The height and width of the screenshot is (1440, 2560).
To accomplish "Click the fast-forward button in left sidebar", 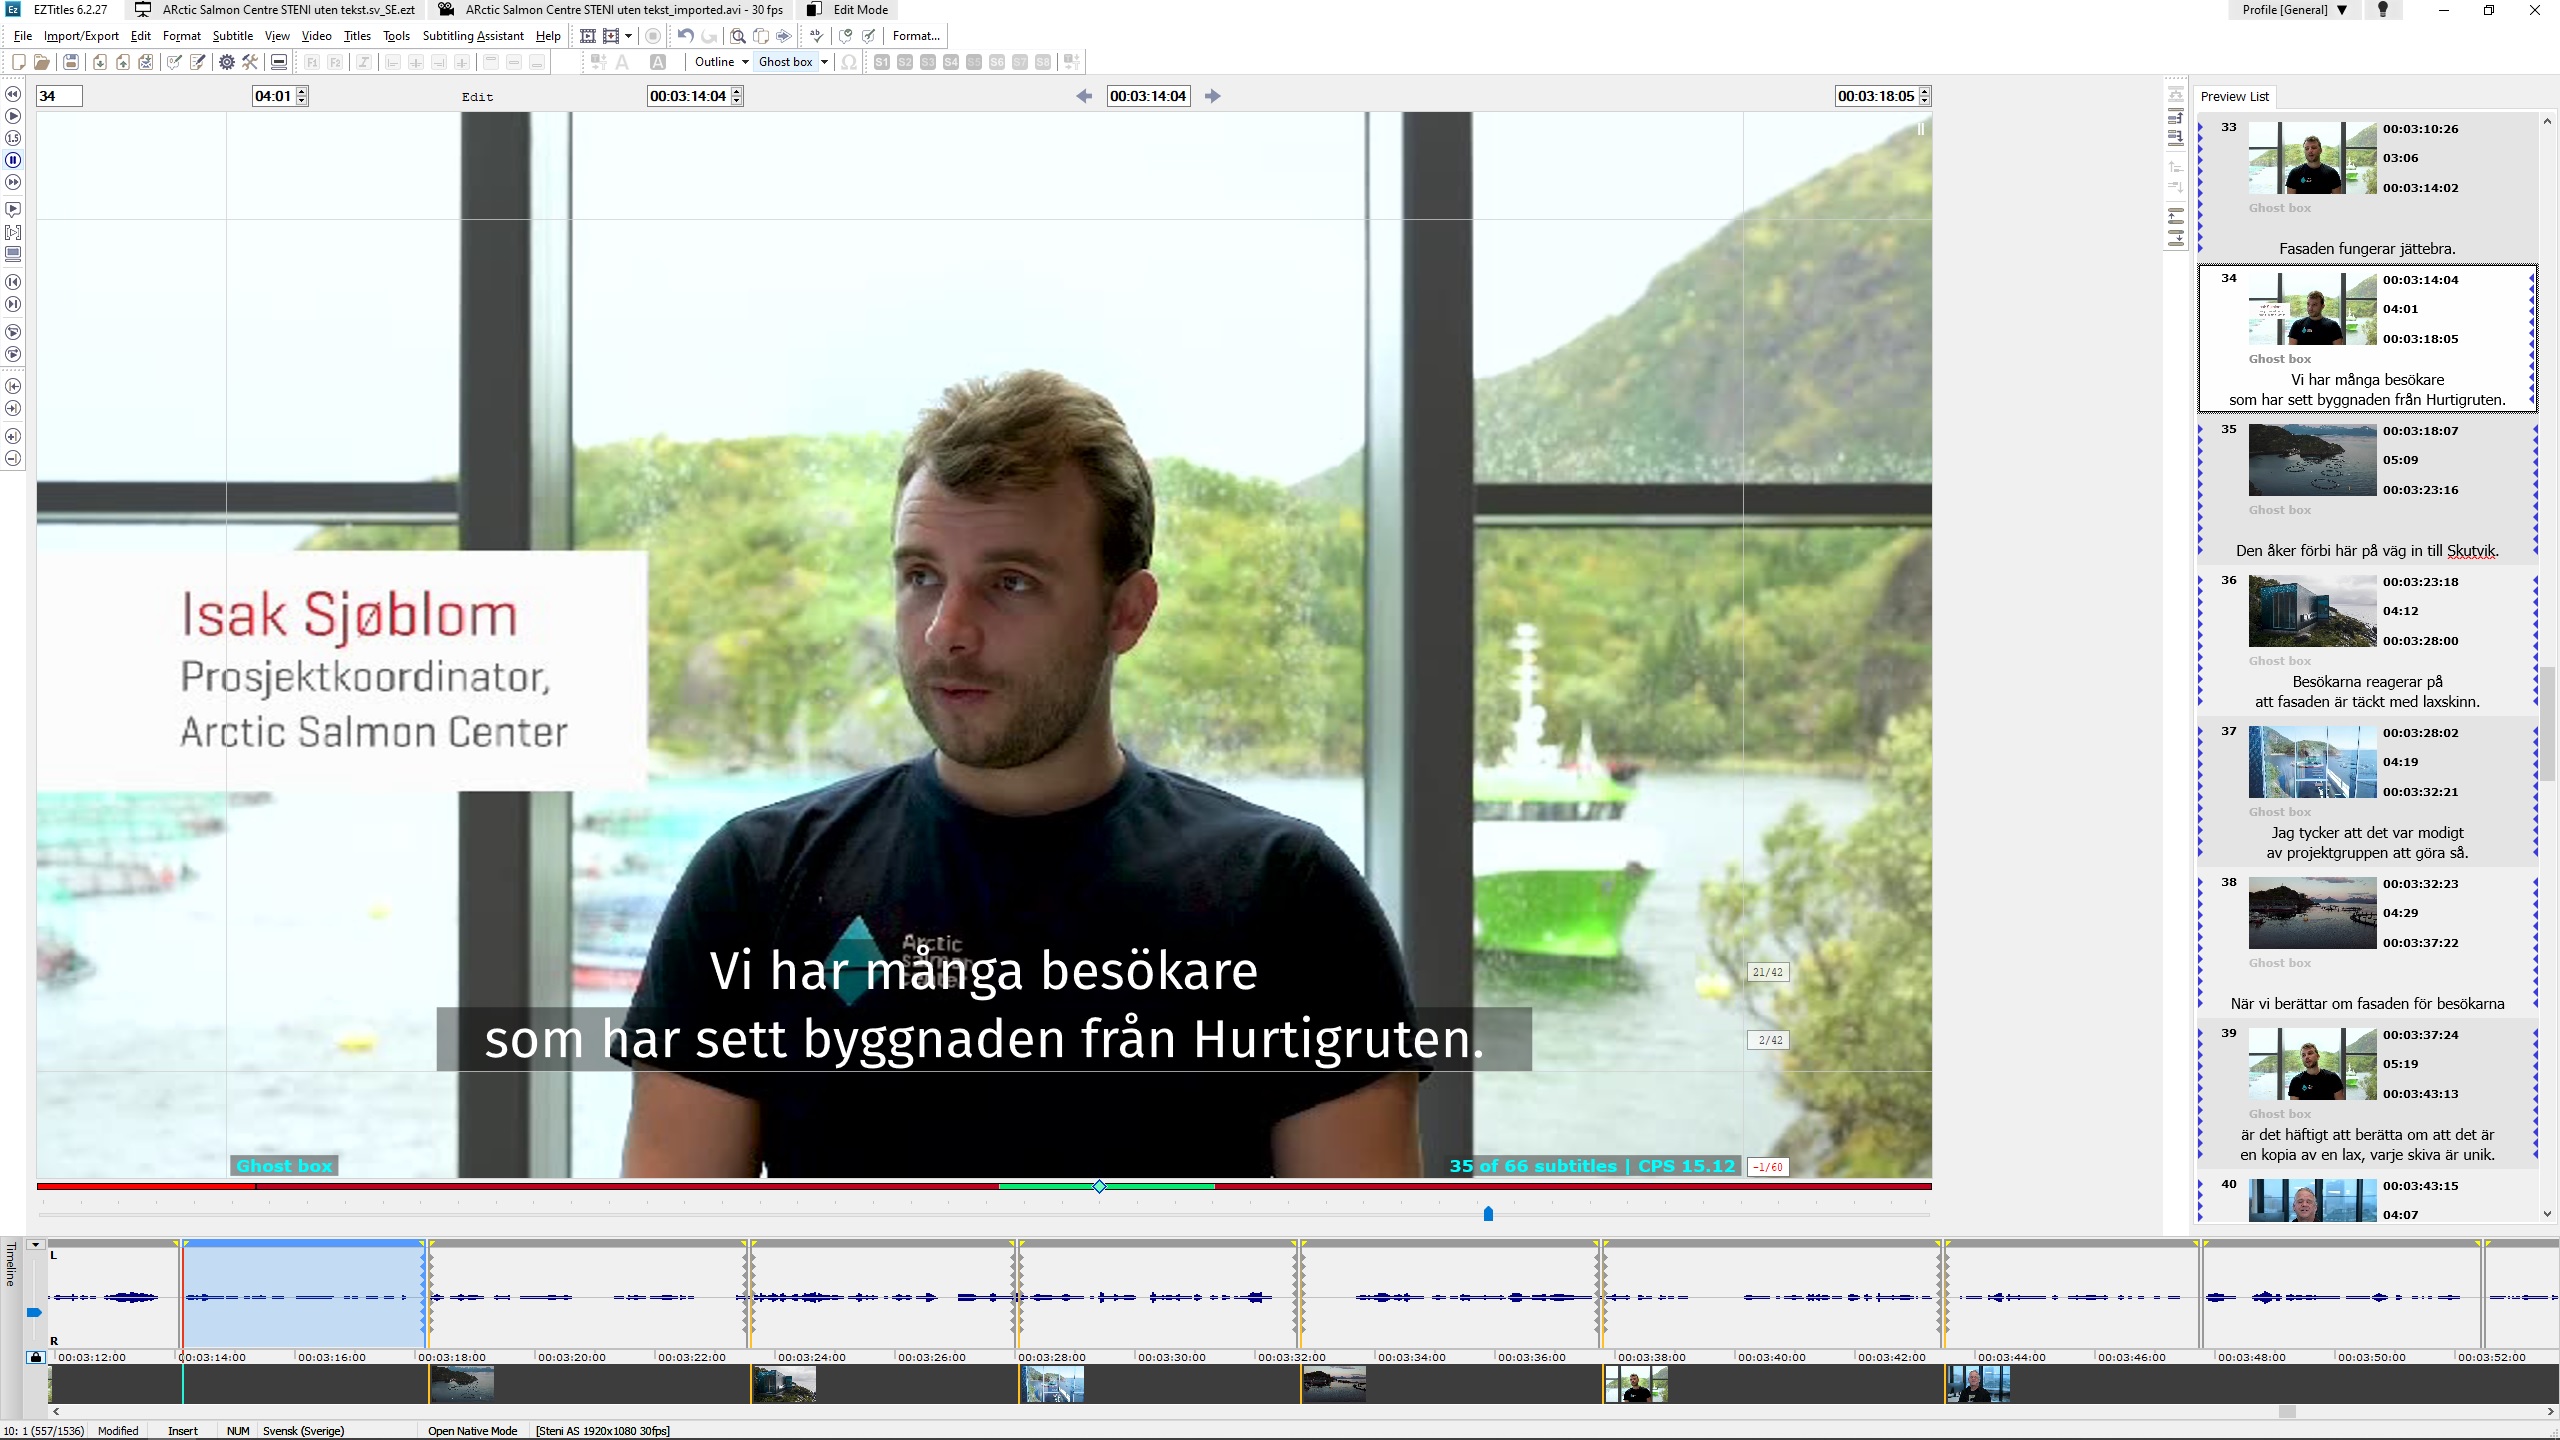I will click(x=13, y=182).
